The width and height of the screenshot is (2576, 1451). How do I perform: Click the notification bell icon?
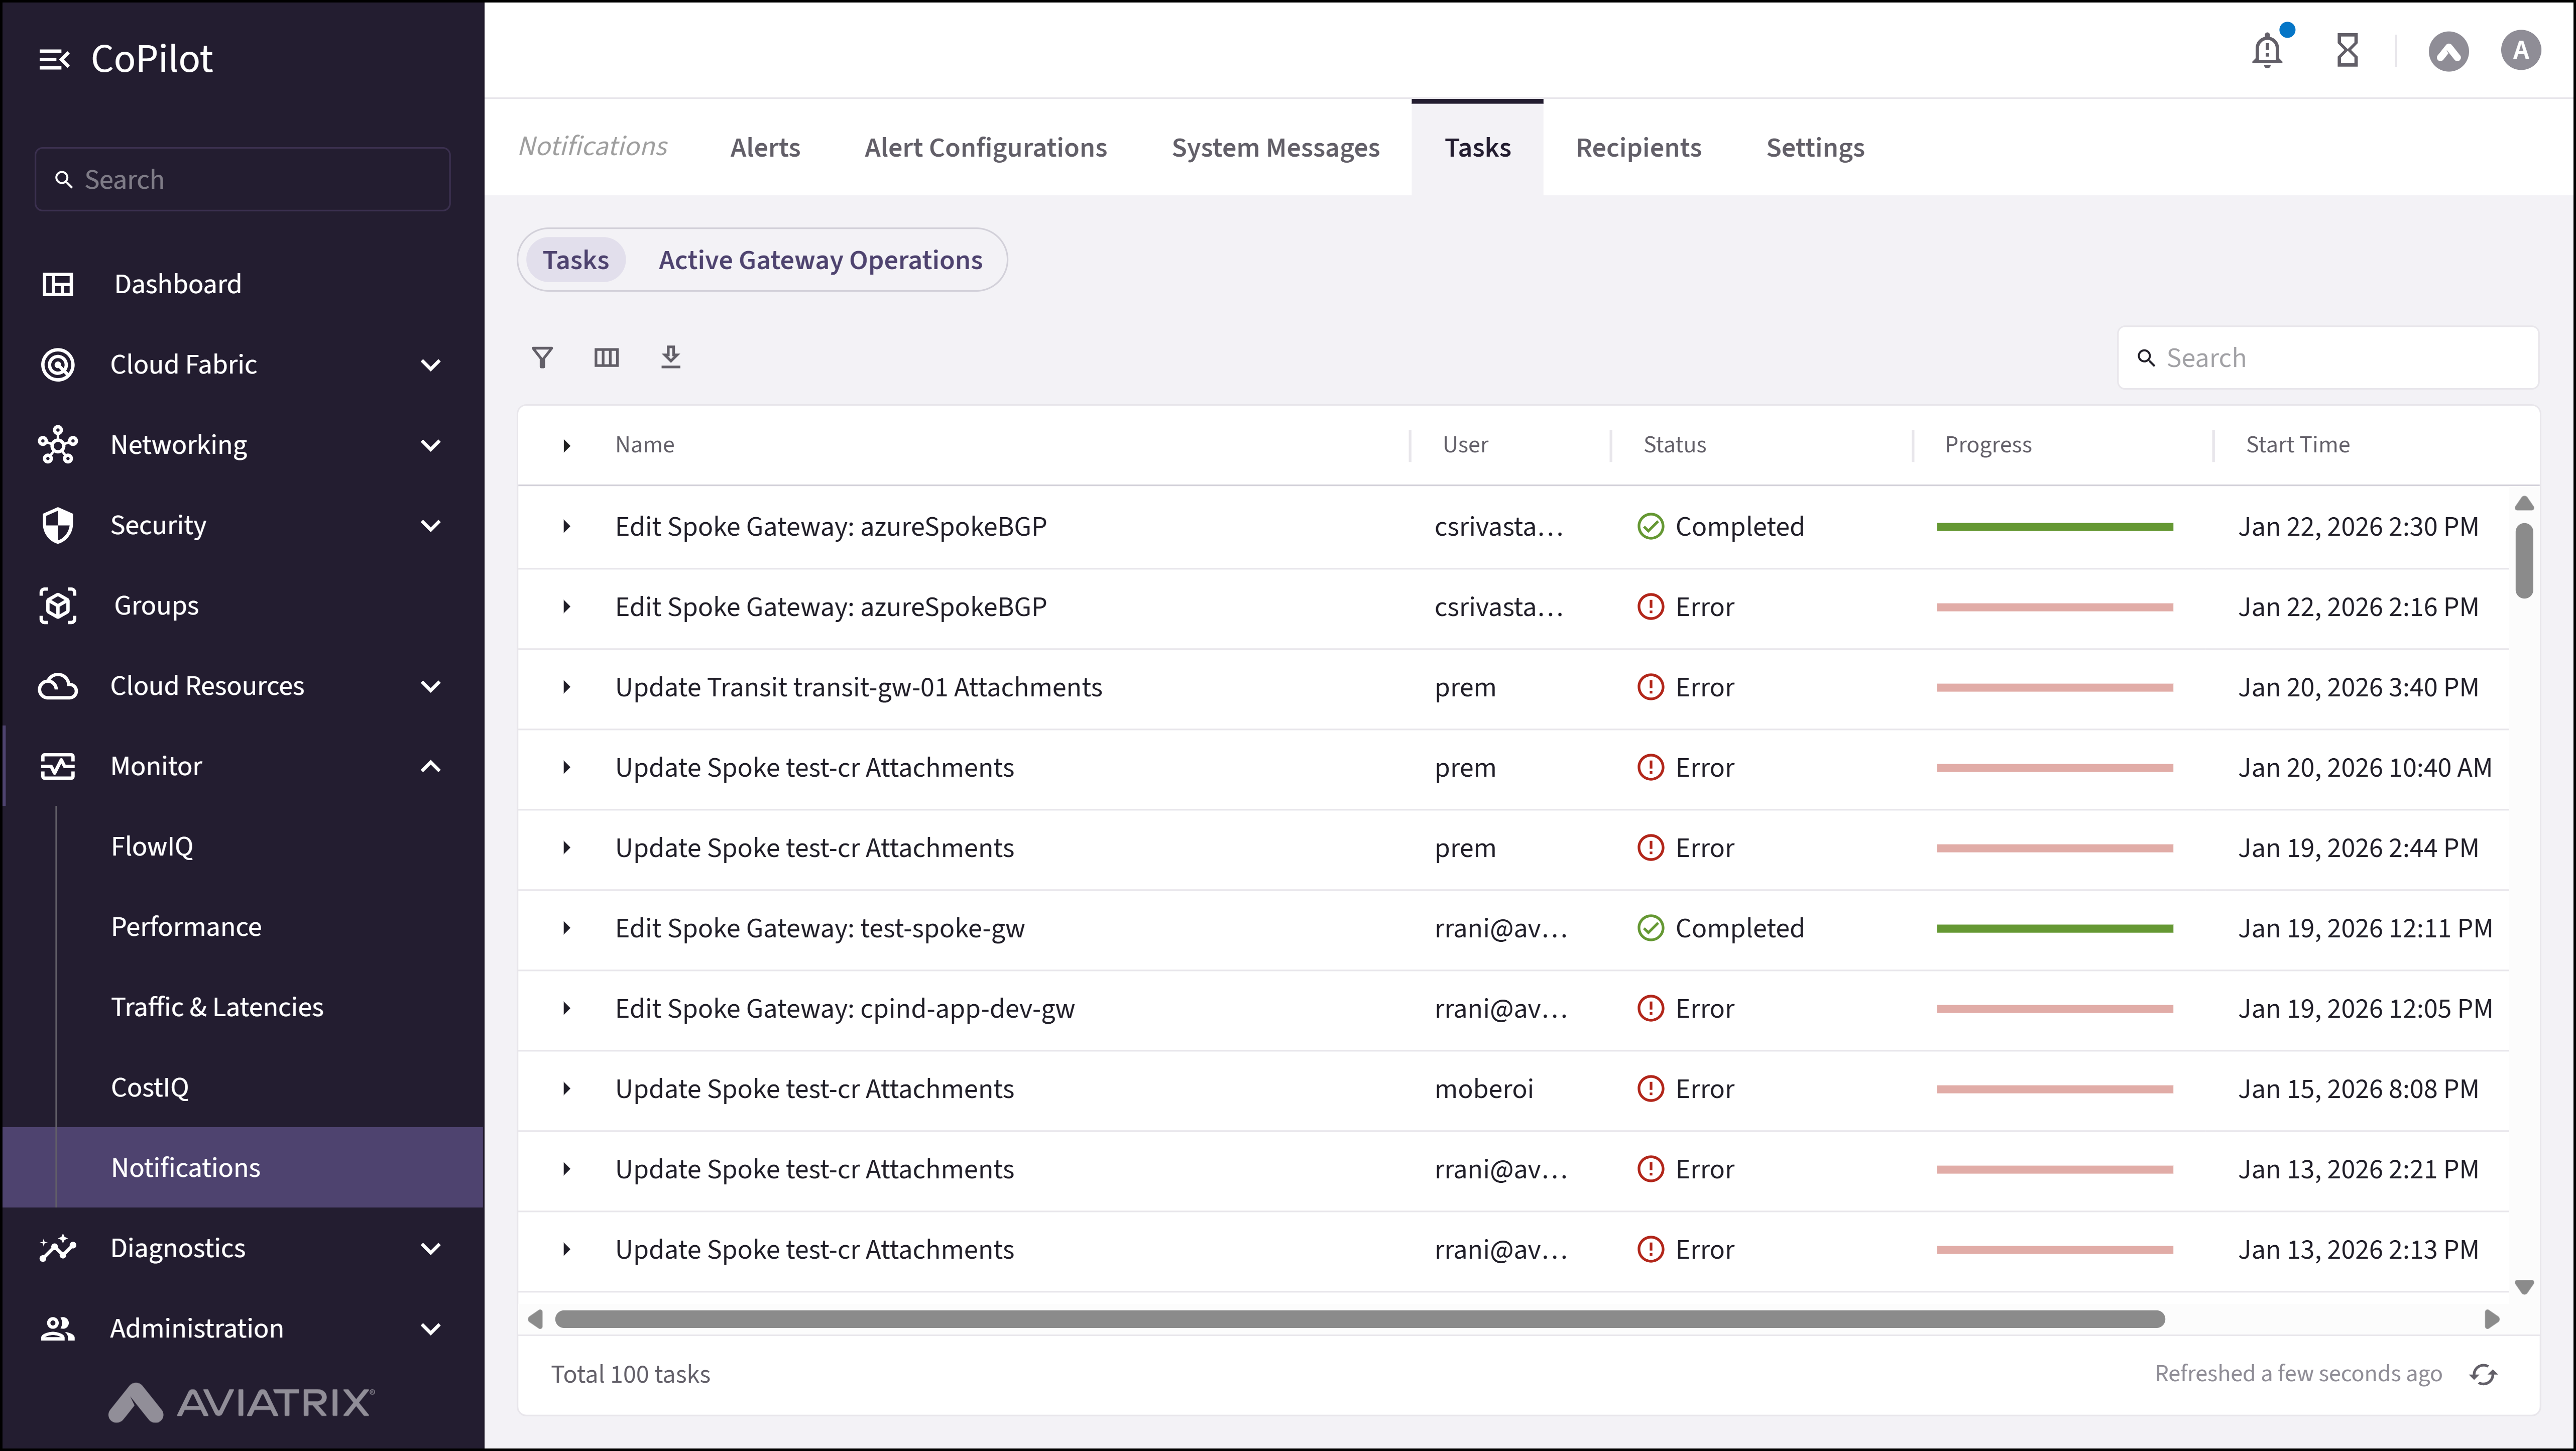[2266, 50]
